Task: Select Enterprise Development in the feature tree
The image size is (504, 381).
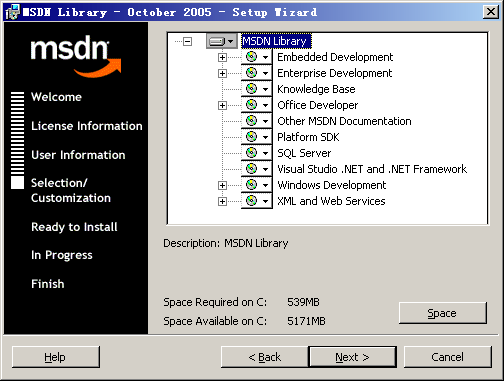Action: (x=335, y=73)
